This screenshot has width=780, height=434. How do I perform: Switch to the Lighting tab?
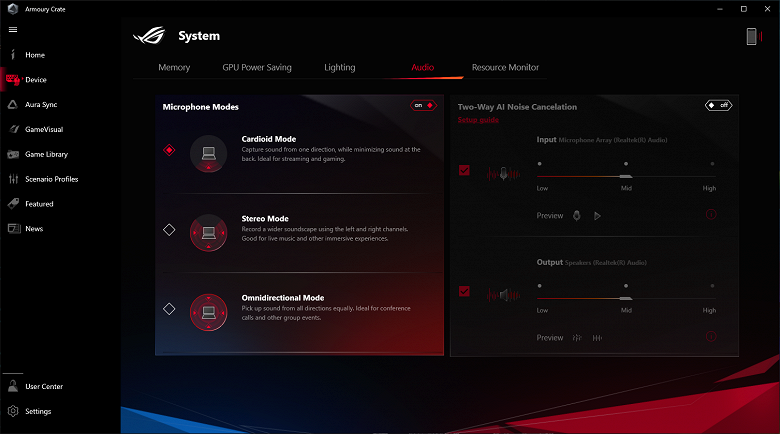340,67
